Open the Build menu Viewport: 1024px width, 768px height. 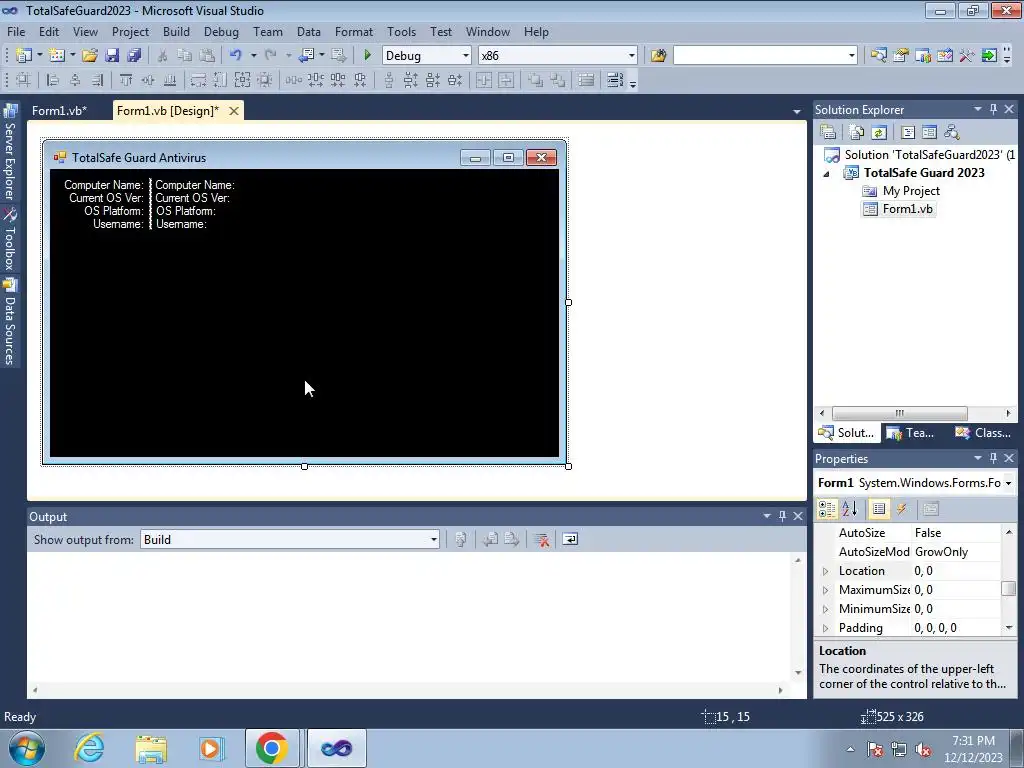coord(176,31)
